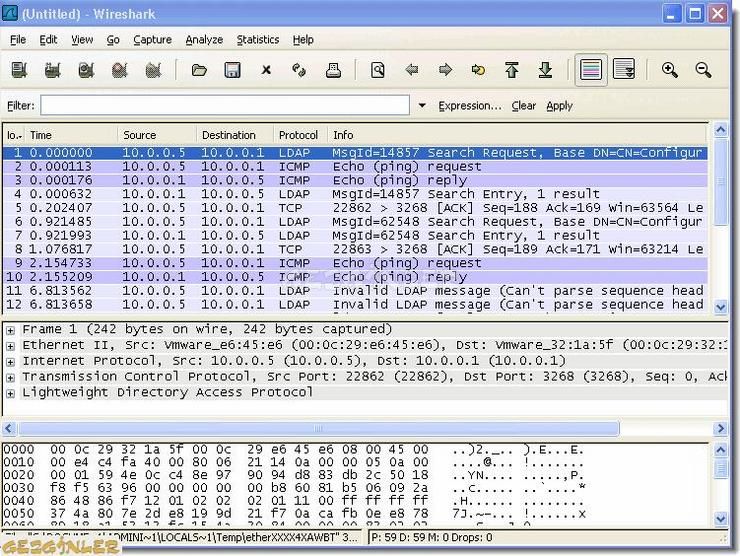Open the capture interfaces list icon
The width and height of the screenshot is (740, 556).
click(x=19, y=70)
